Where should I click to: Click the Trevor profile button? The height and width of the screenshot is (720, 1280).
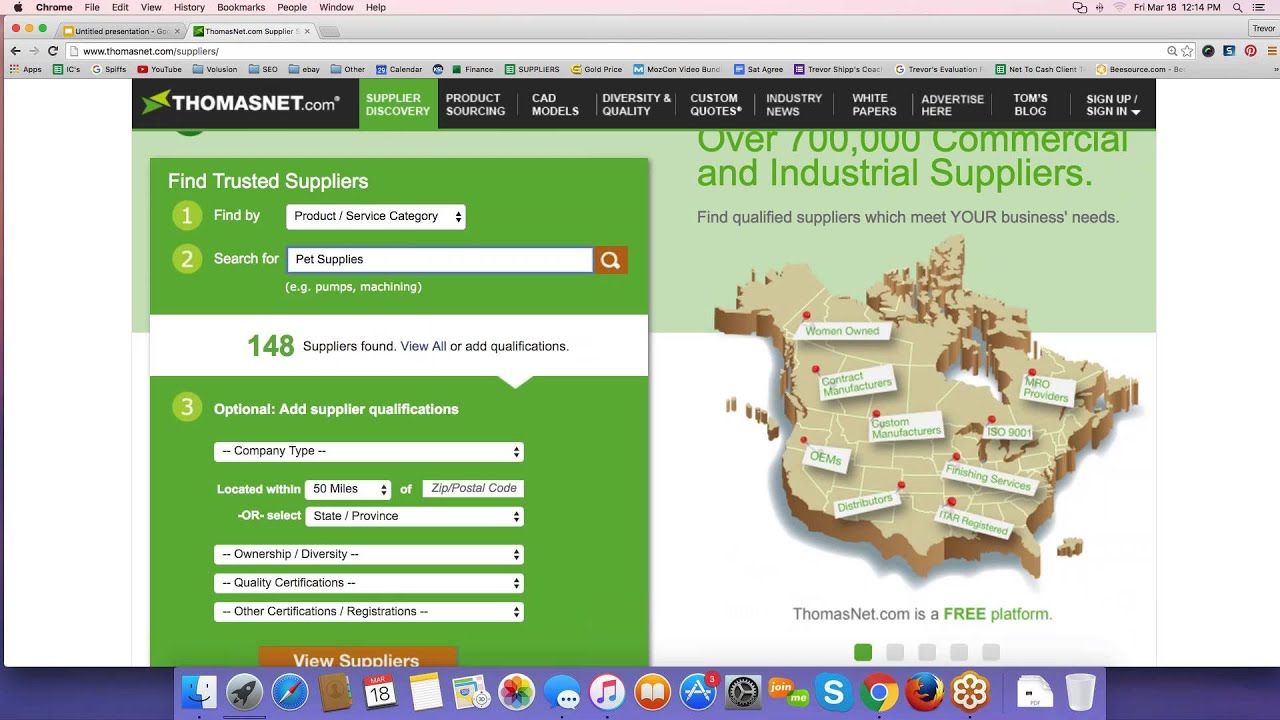[1264, 29]
